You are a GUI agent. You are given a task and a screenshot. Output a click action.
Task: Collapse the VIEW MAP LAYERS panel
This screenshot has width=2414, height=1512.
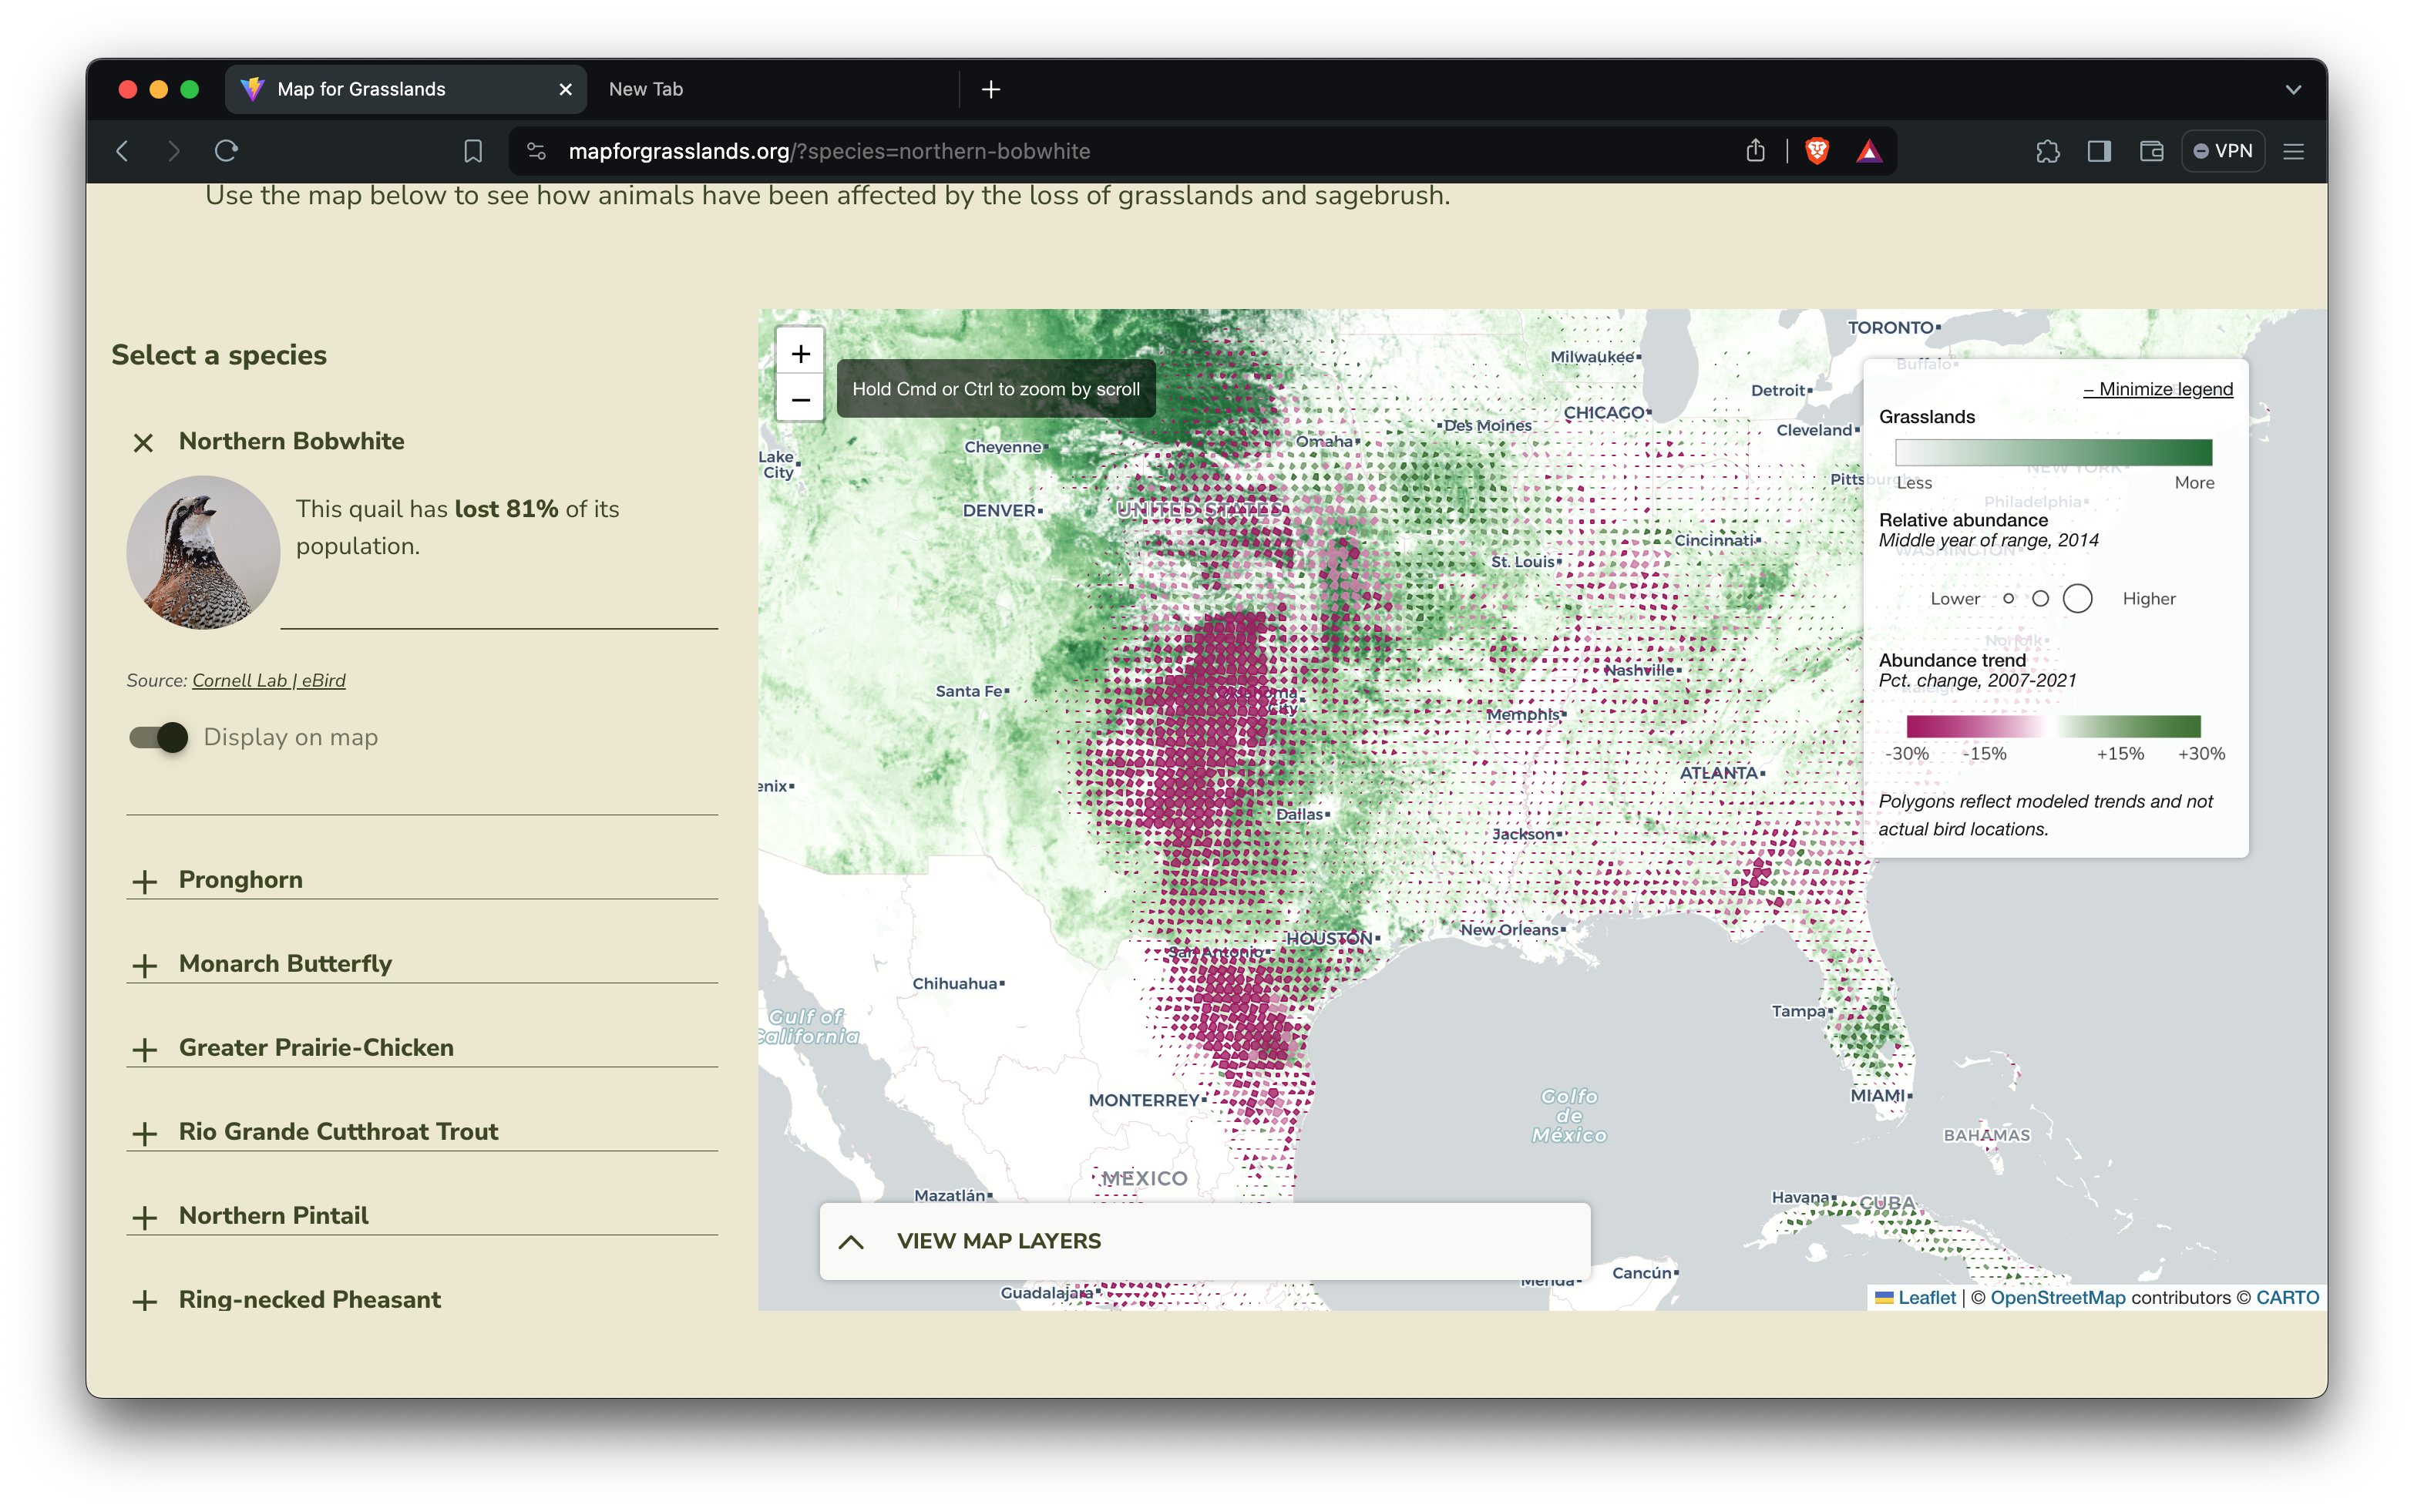click(851, 1241)
